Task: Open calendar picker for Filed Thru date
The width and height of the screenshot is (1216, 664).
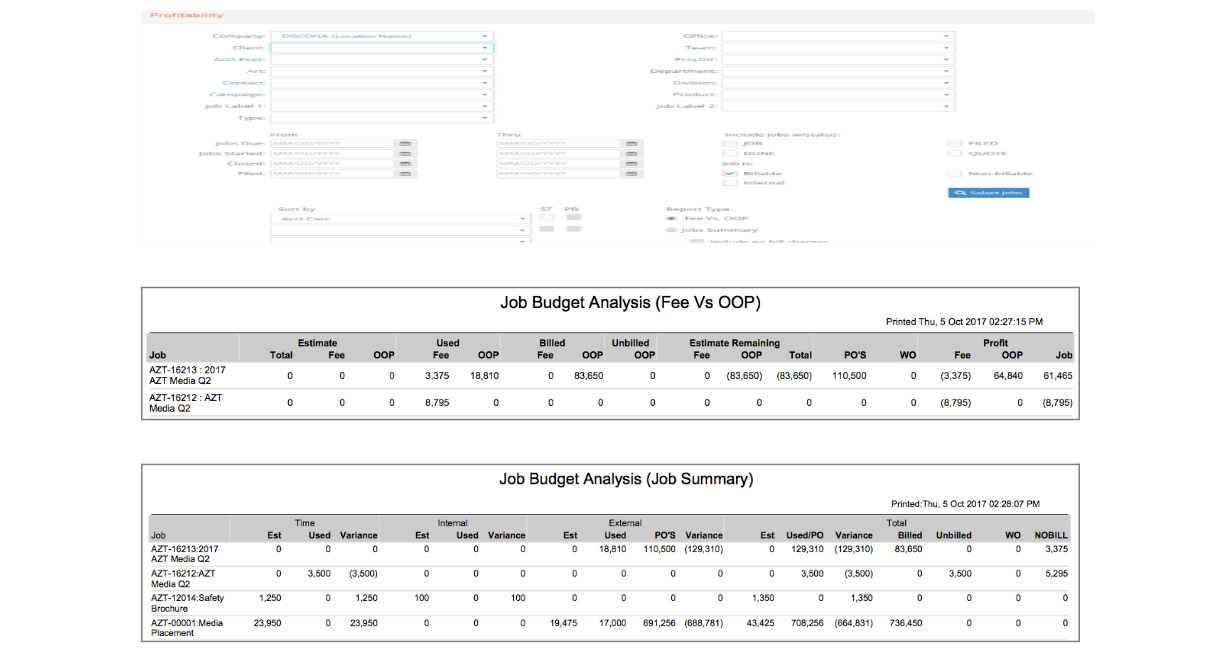Action: pyautogui.click(x=631, y=174)
